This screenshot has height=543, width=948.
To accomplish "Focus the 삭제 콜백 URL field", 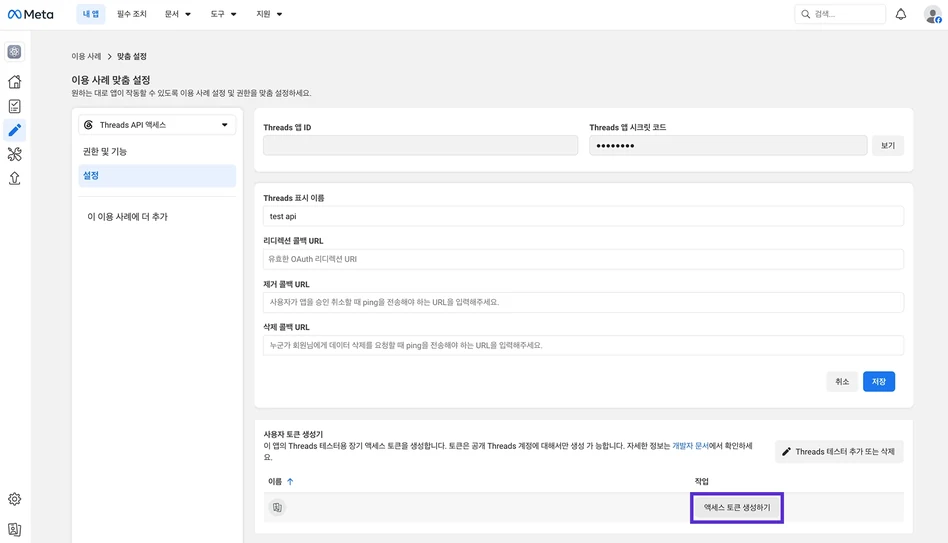I will point(583,345).
